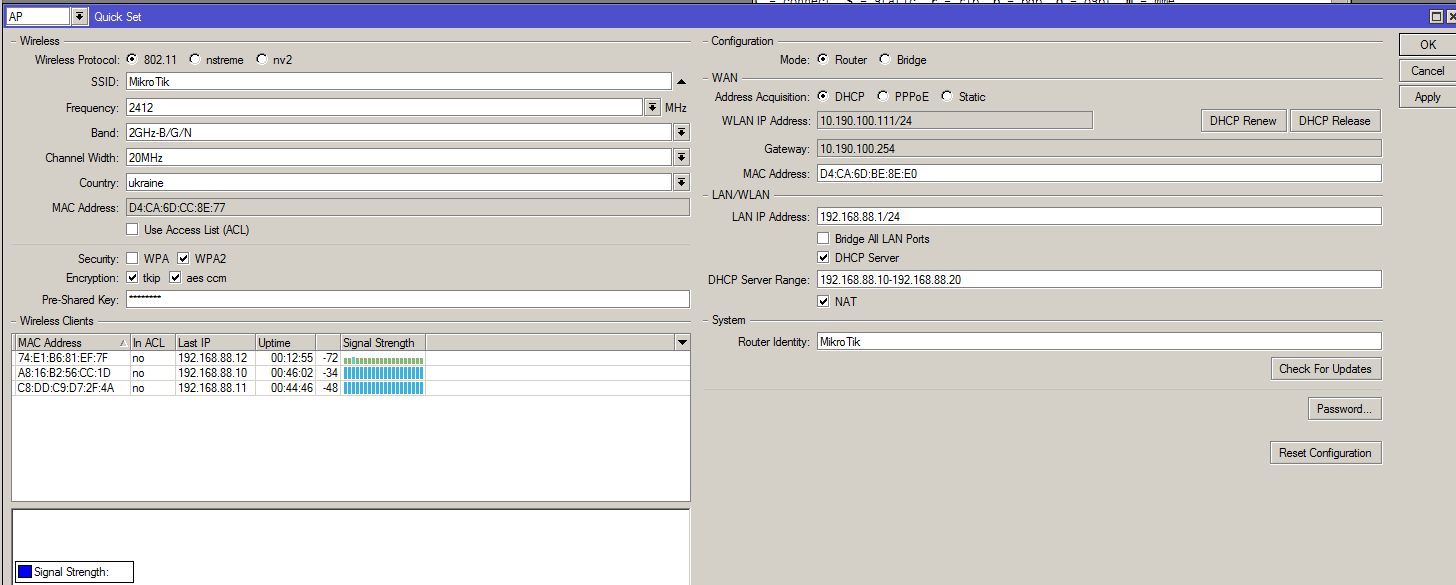Toggle aes ccm encryption checkbox
1456x585 pixels.
pos(176,278)
